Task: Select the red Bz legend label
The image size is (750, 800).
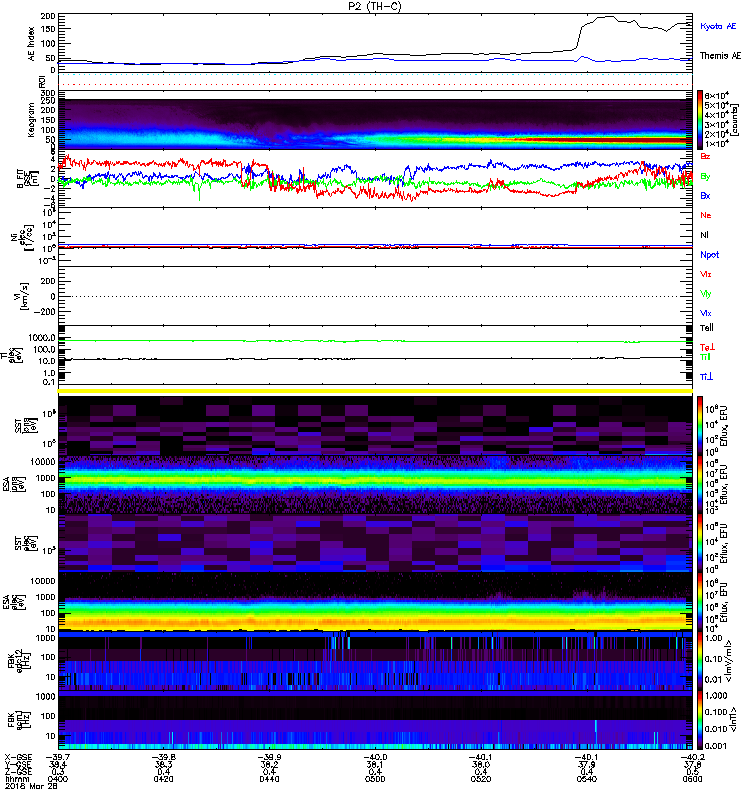Action: (x=705, y=156)
